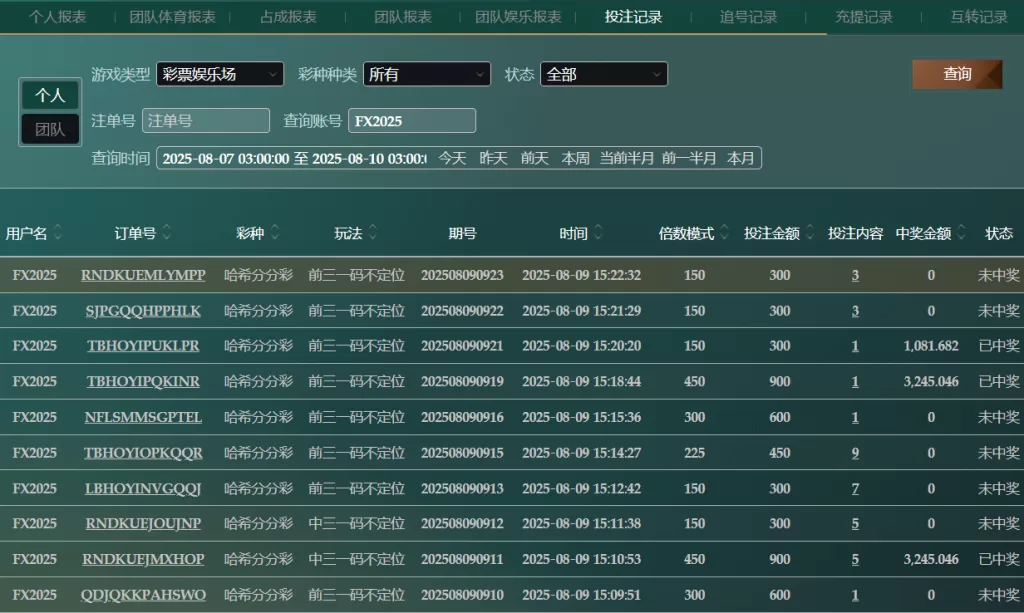This screenshot has height=613, width=1024.
Task: Choose the 当前半月 time shortcut
Action: [626, 159]
